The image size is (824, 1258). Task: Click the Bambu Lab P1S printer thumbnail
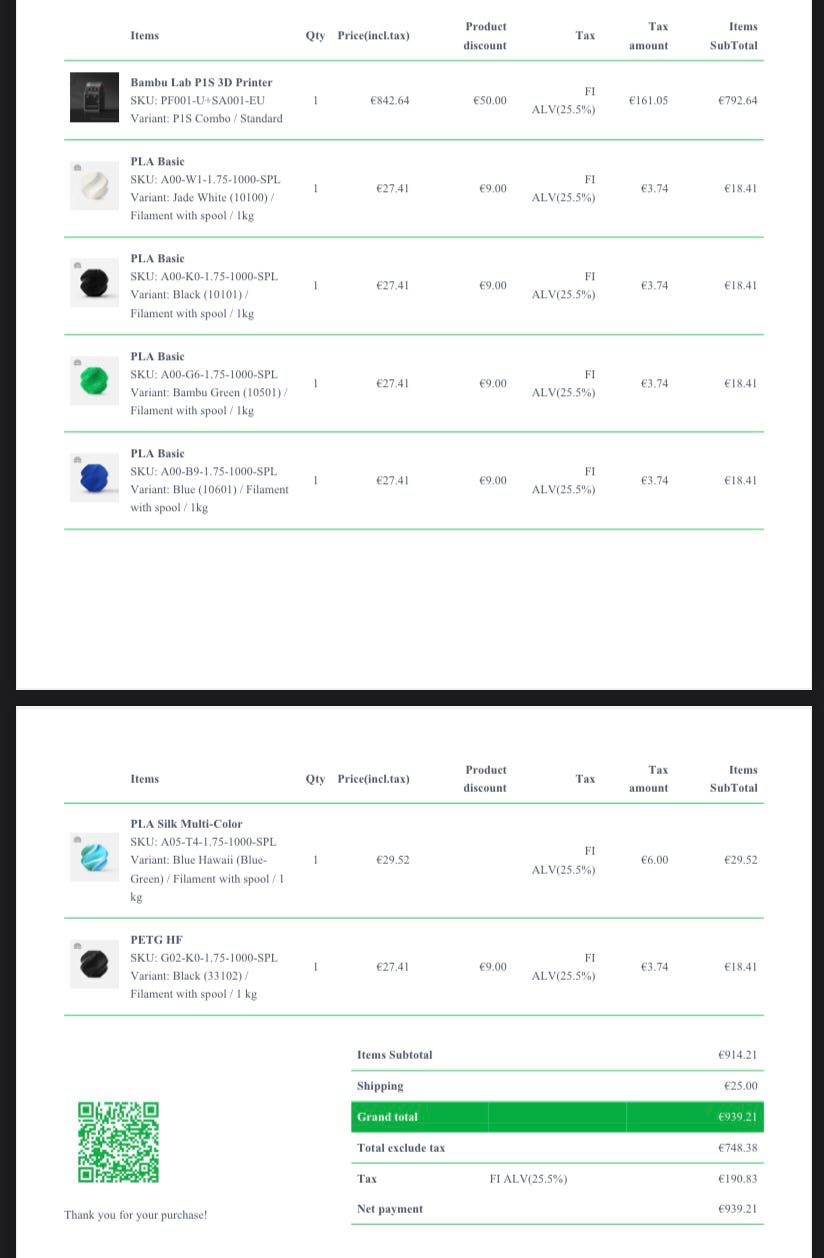[x=94, y=98]
